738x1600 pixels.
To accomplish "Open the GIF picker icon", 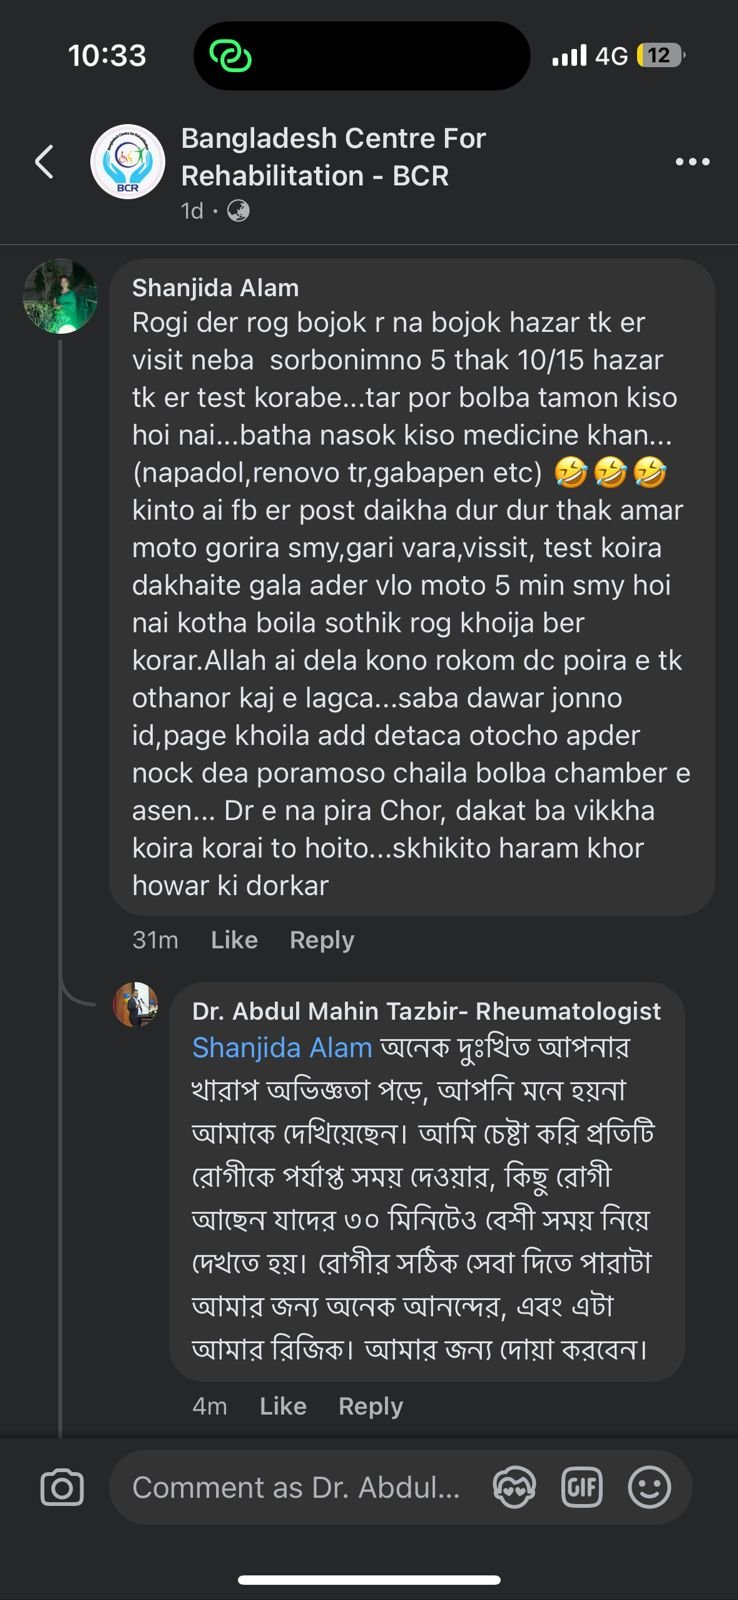I will (582, 1487).
